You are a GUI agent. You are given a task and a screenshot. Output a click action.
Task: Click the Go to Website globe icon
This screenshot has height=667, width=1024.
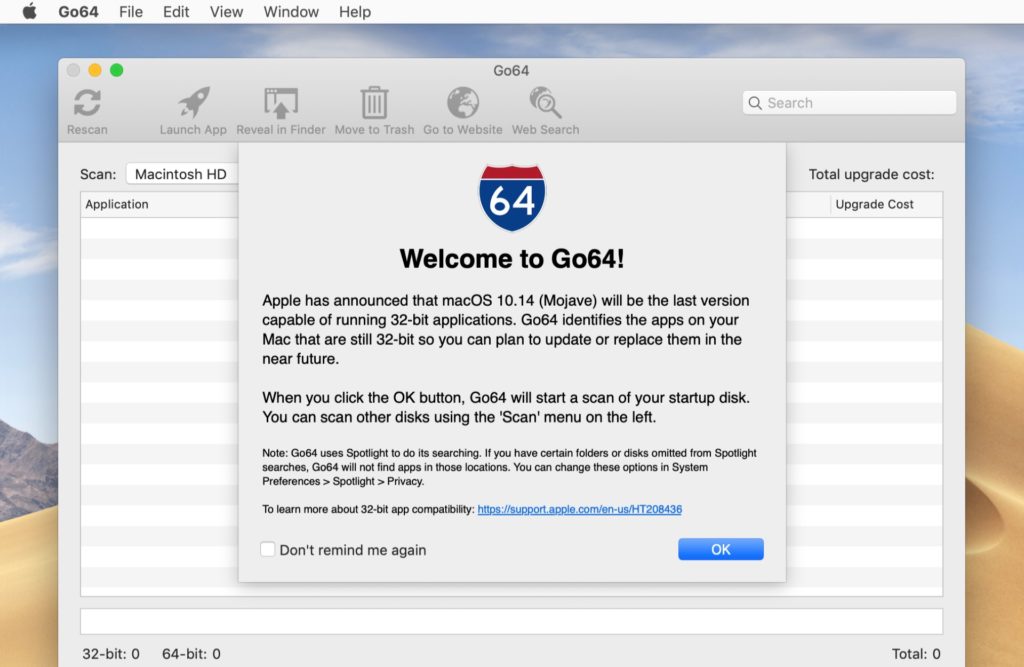point(462,103)
